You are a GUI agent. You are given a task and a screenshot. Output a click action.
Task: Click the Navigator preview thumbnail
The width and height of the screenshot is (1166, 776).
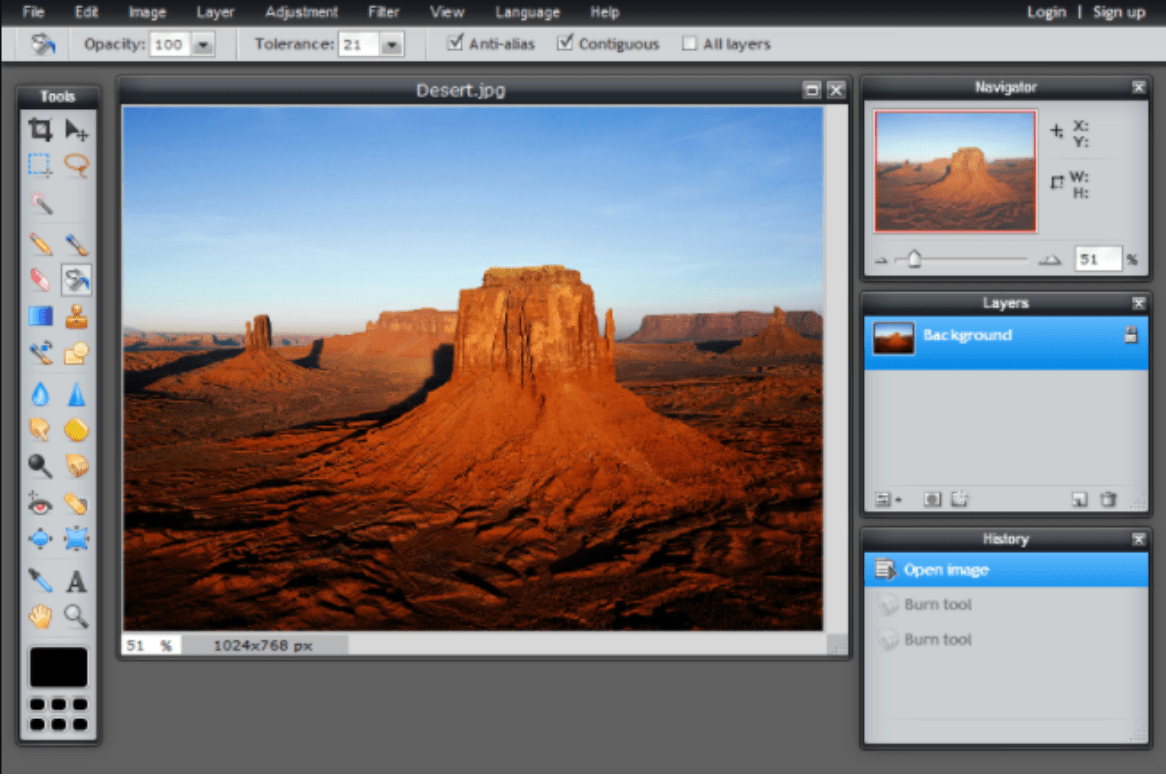pyautogui.click(x=955, y=171)
